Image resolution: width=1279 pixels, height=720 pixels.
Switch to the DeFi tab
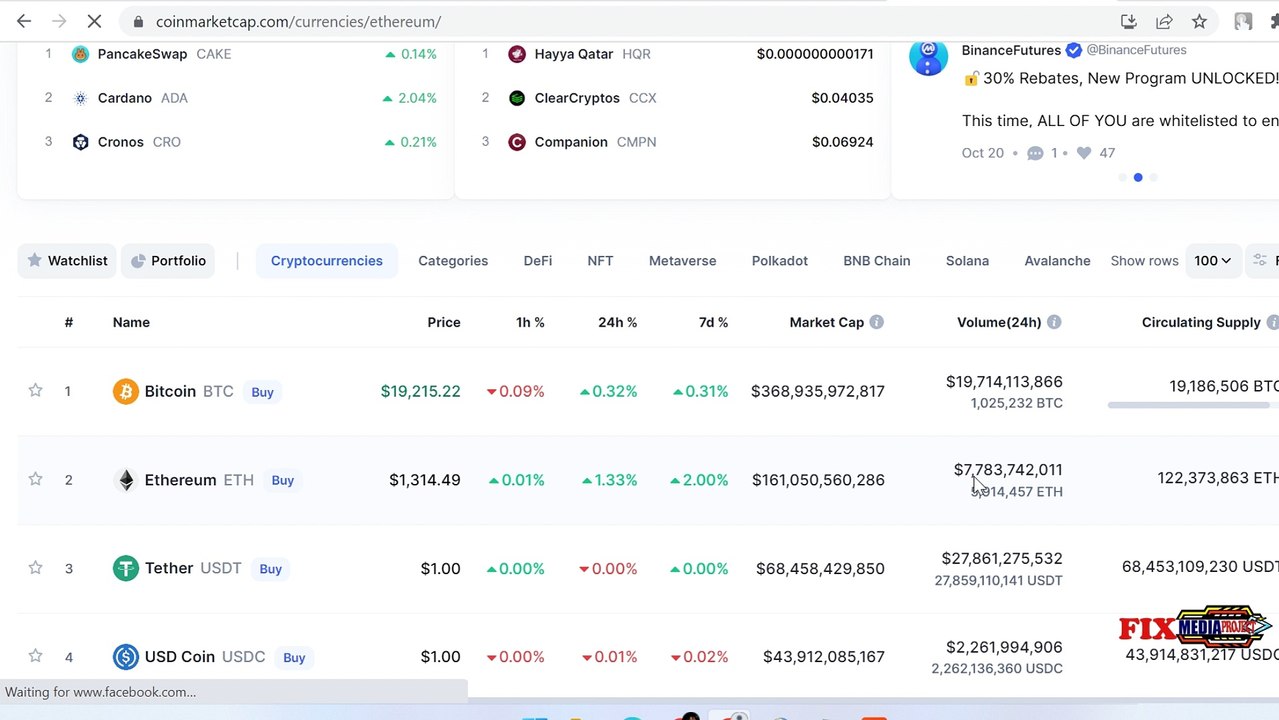coord(537,261)
